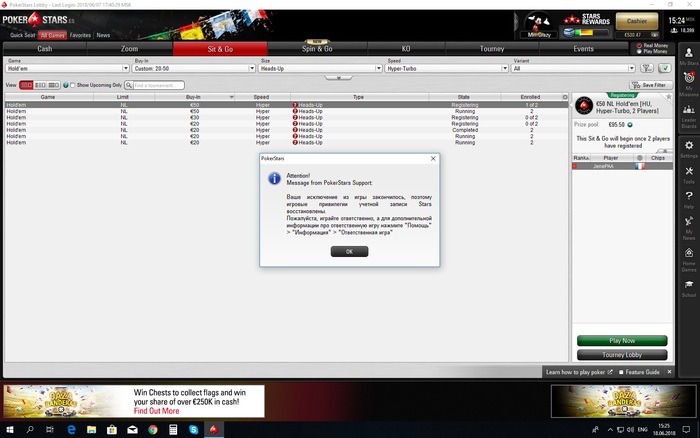Click the PokerStars logo top left

(x=38, y=20)
